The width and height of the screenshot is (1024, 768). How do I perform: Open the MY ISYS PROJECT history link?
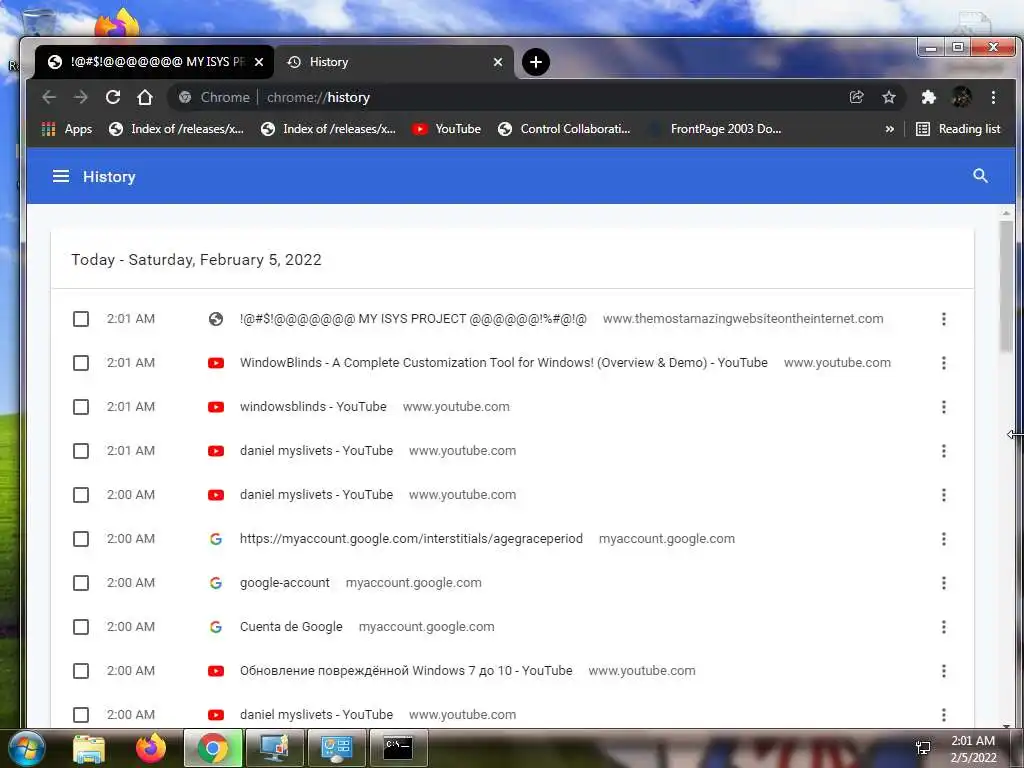[413, 319]
